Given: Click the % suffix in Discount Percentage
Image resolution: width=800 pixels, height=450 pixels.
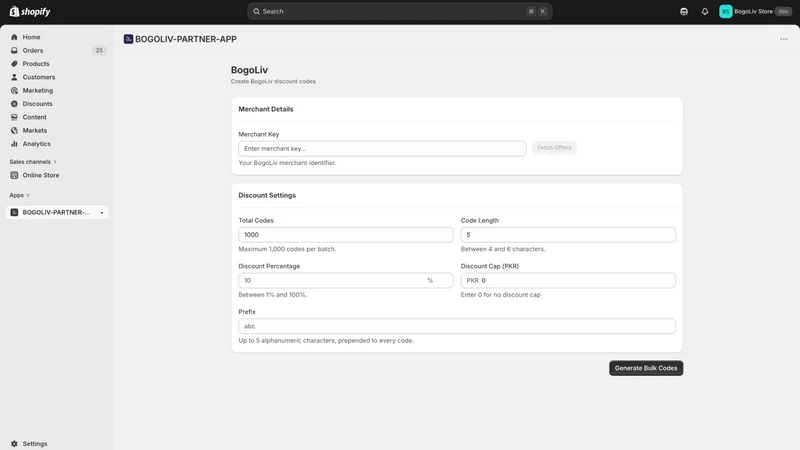Looking at the screenshot, I should pos(430,281).
